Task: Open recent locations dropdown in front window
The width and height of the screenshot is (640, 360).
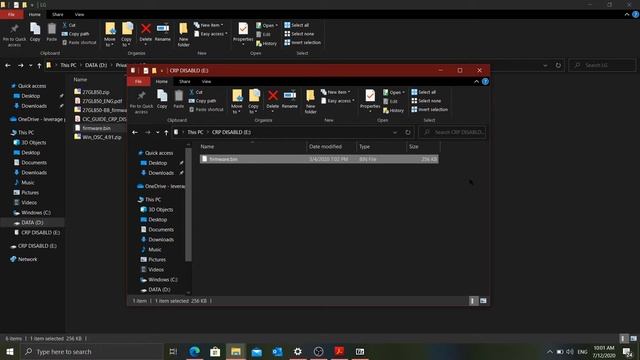Action: pyautogui.click(x=158, y=132)
